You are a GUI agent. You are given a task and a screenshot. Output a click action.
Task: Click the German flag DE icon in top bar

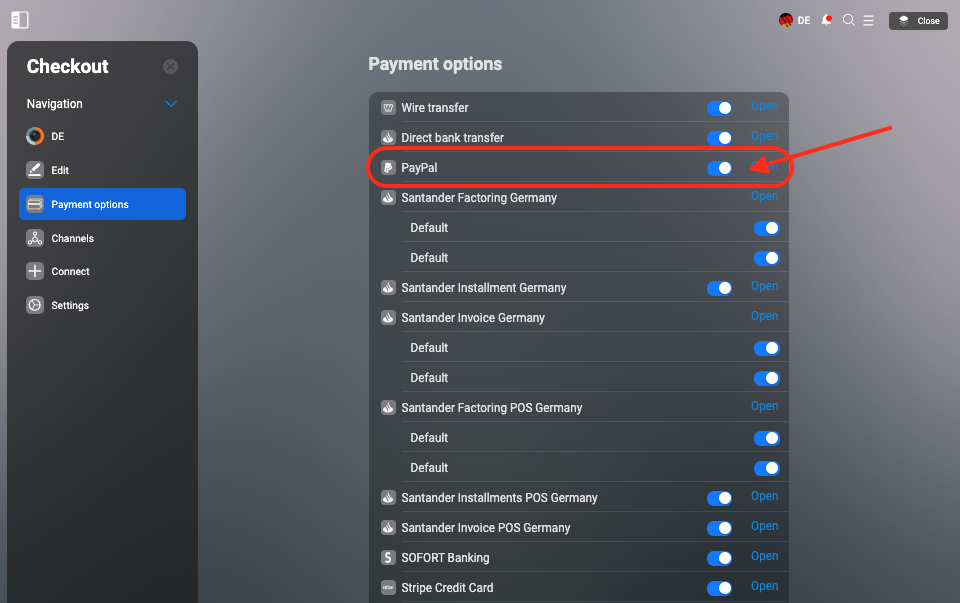pos(794,20)
